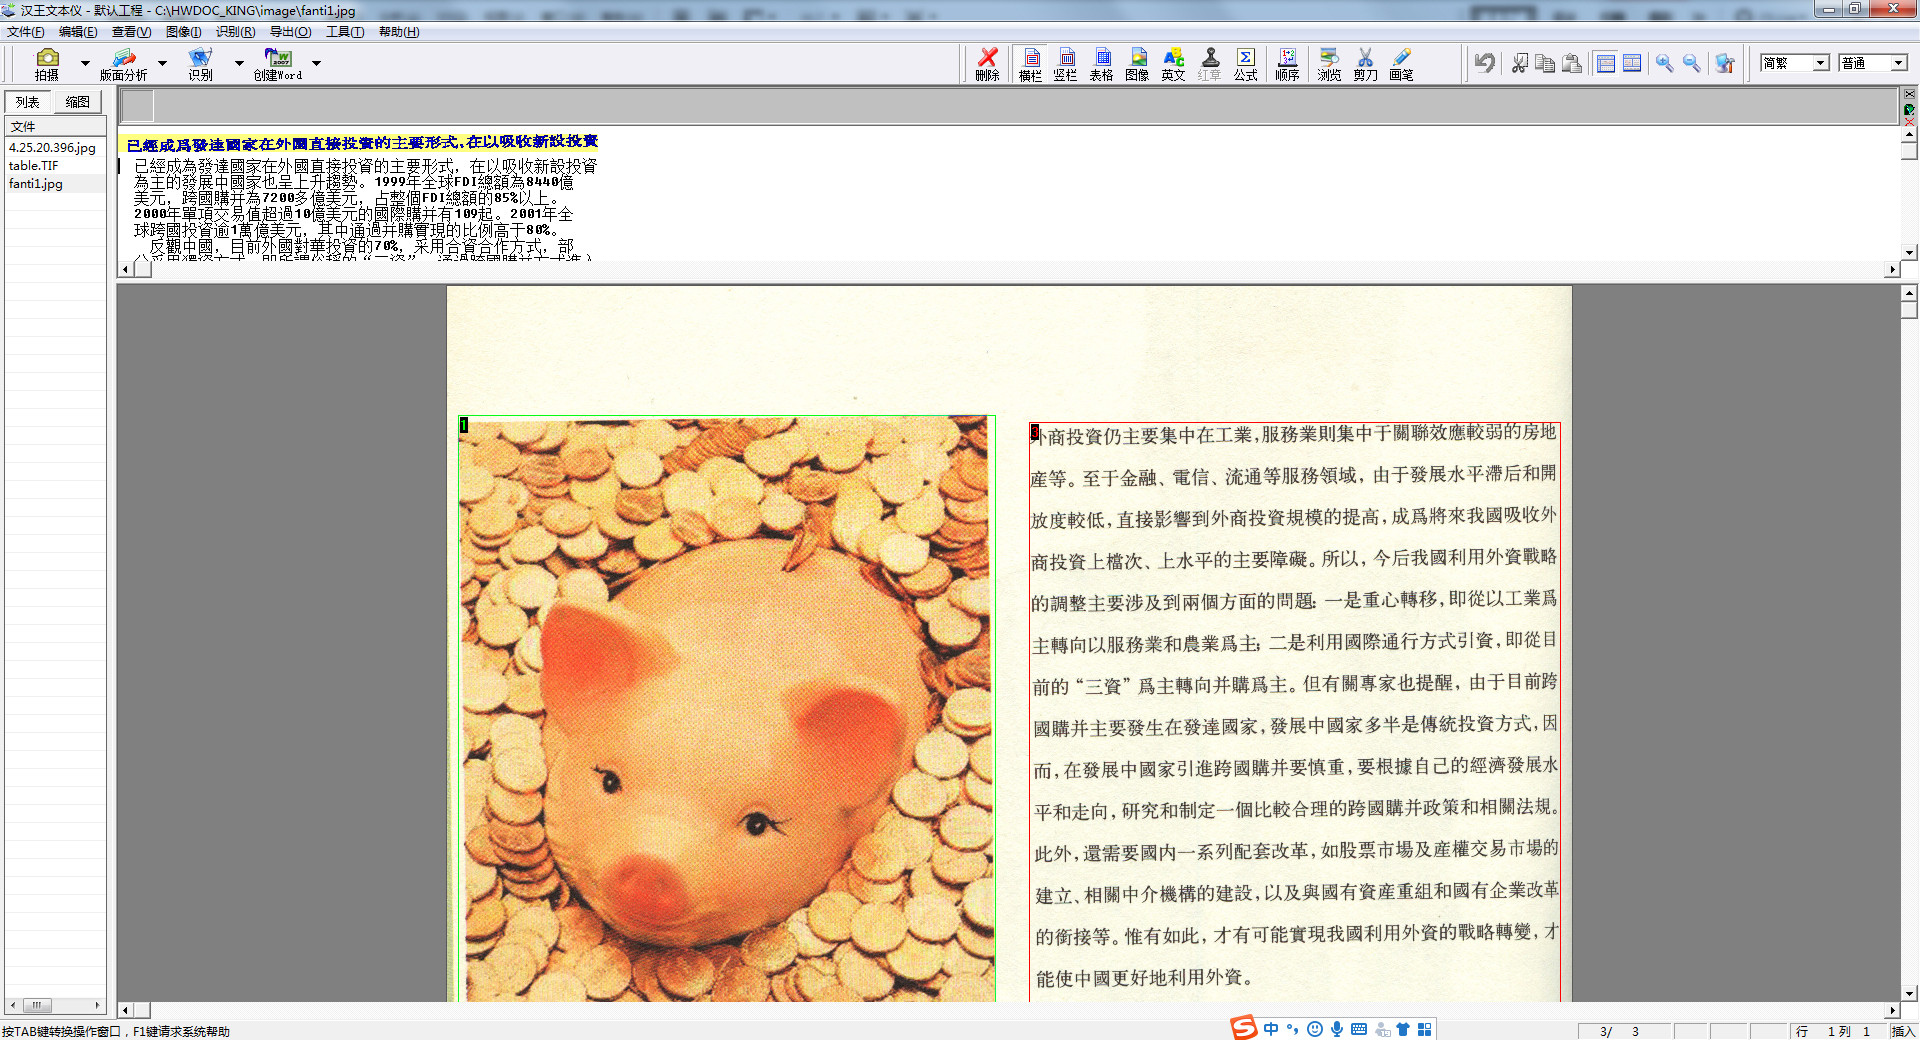Open the 普通 combo box

tap(1873, 63)
